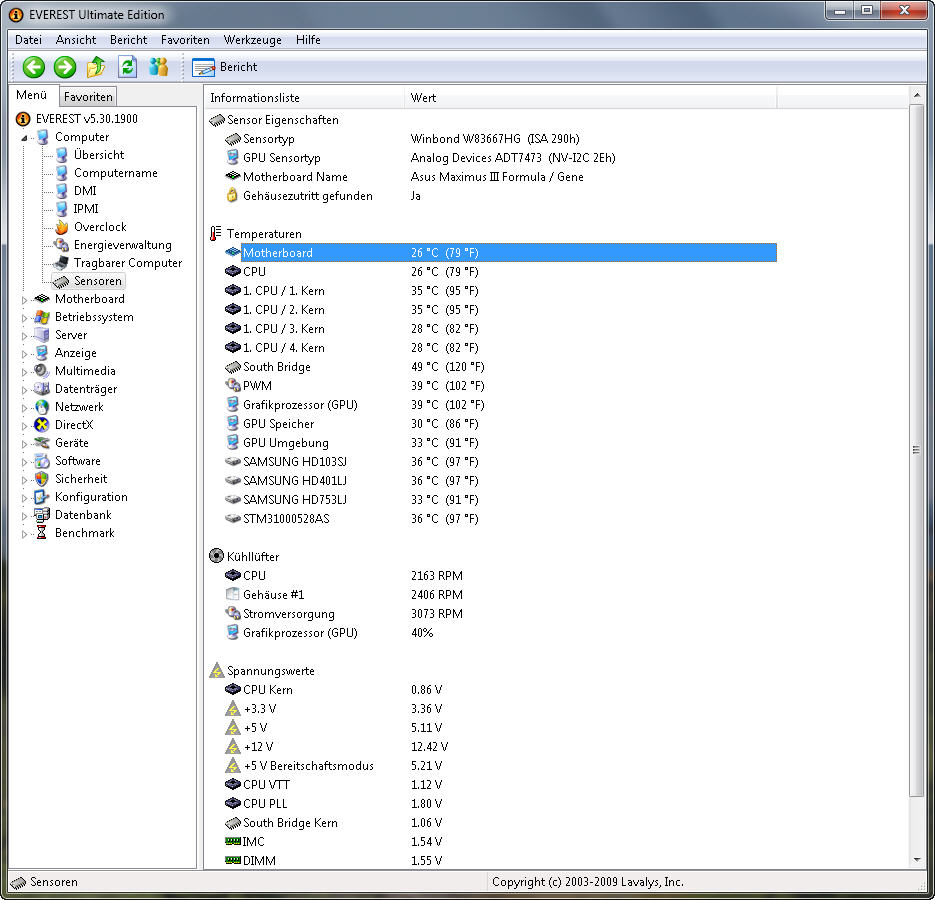Click the users icon in toolbar
The image size is (935, 900).
coord(158,67)
